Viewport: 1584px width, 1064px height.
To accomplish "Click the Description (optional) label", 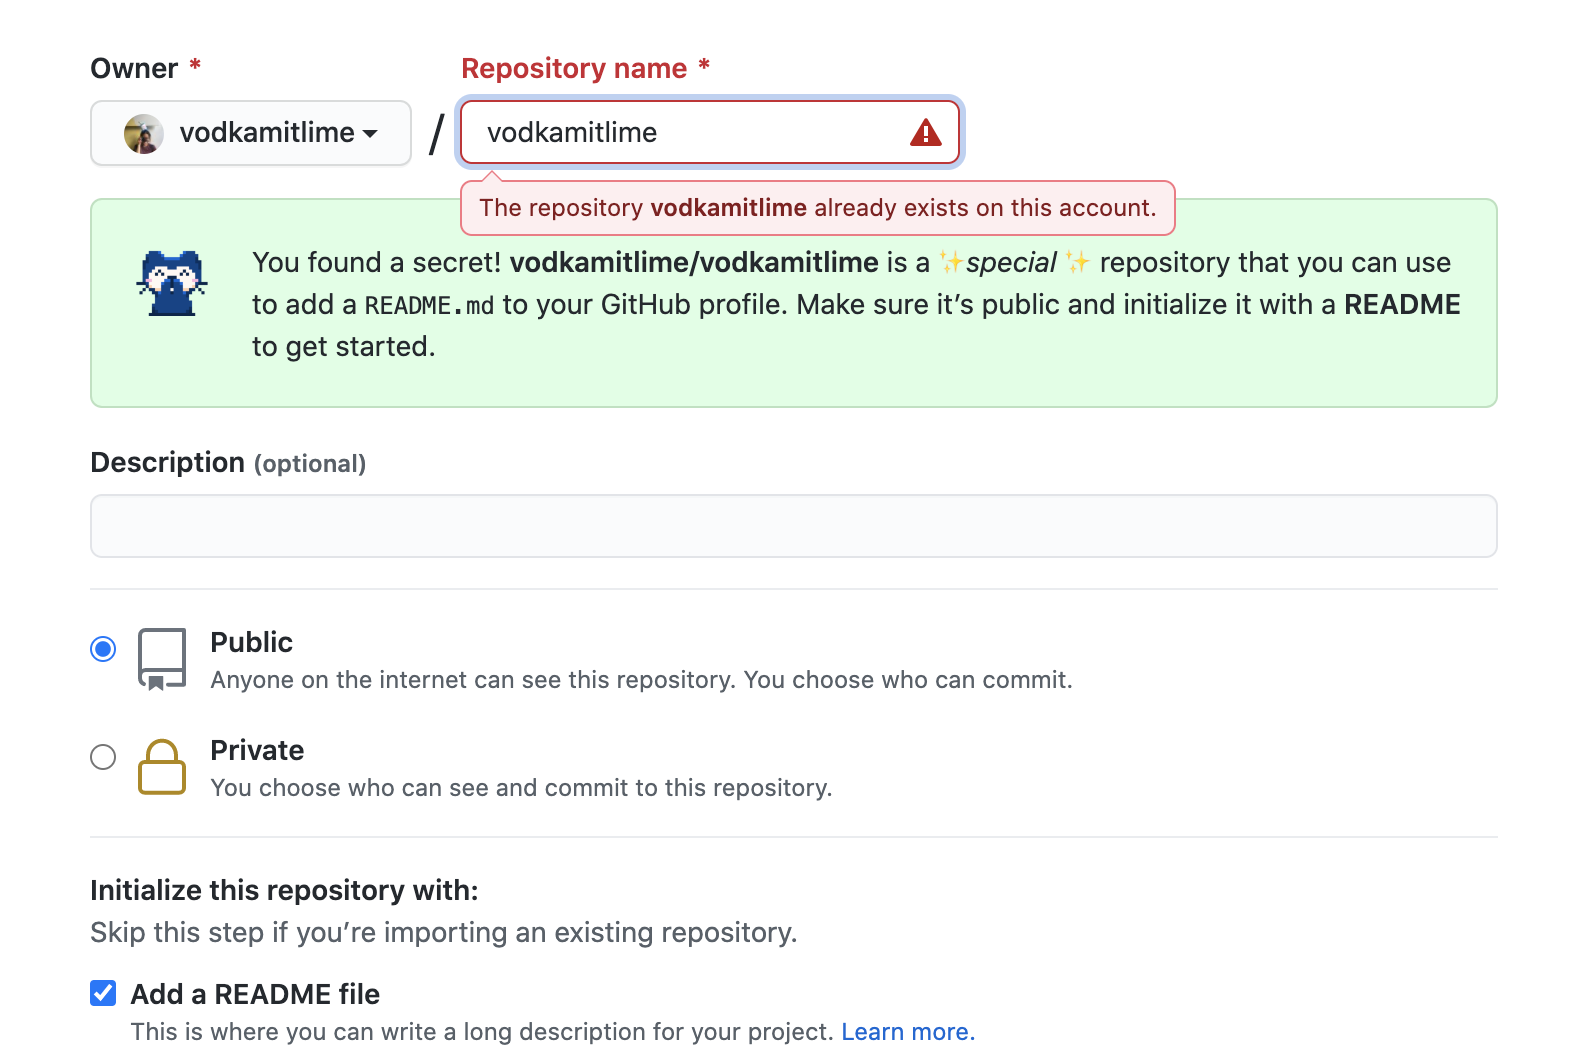I will (x=228, y=463).
